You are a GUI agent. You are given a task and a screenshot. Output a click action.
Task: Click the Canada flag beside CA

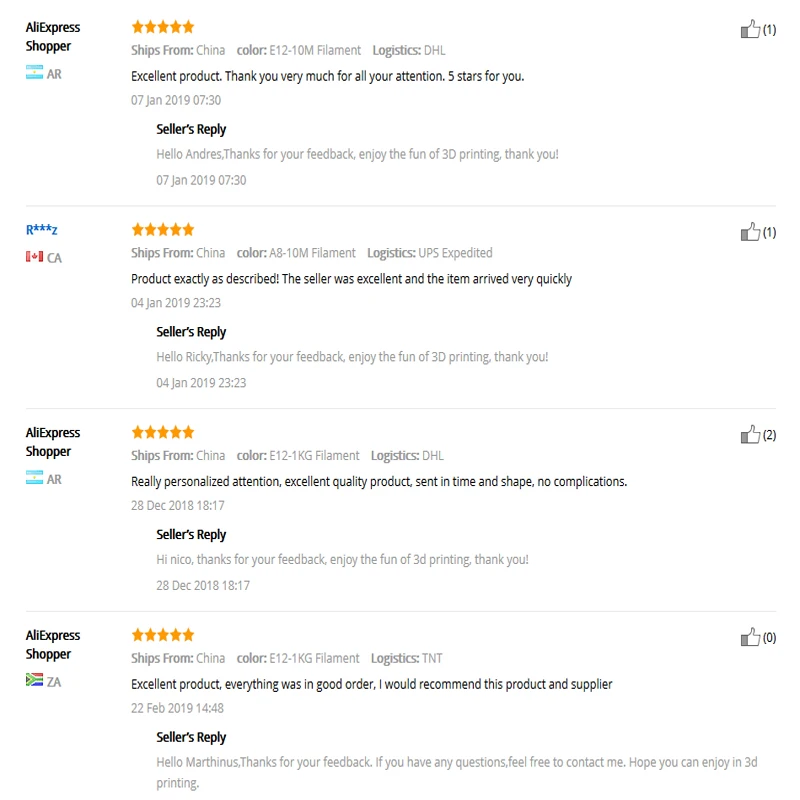(34, 256)
